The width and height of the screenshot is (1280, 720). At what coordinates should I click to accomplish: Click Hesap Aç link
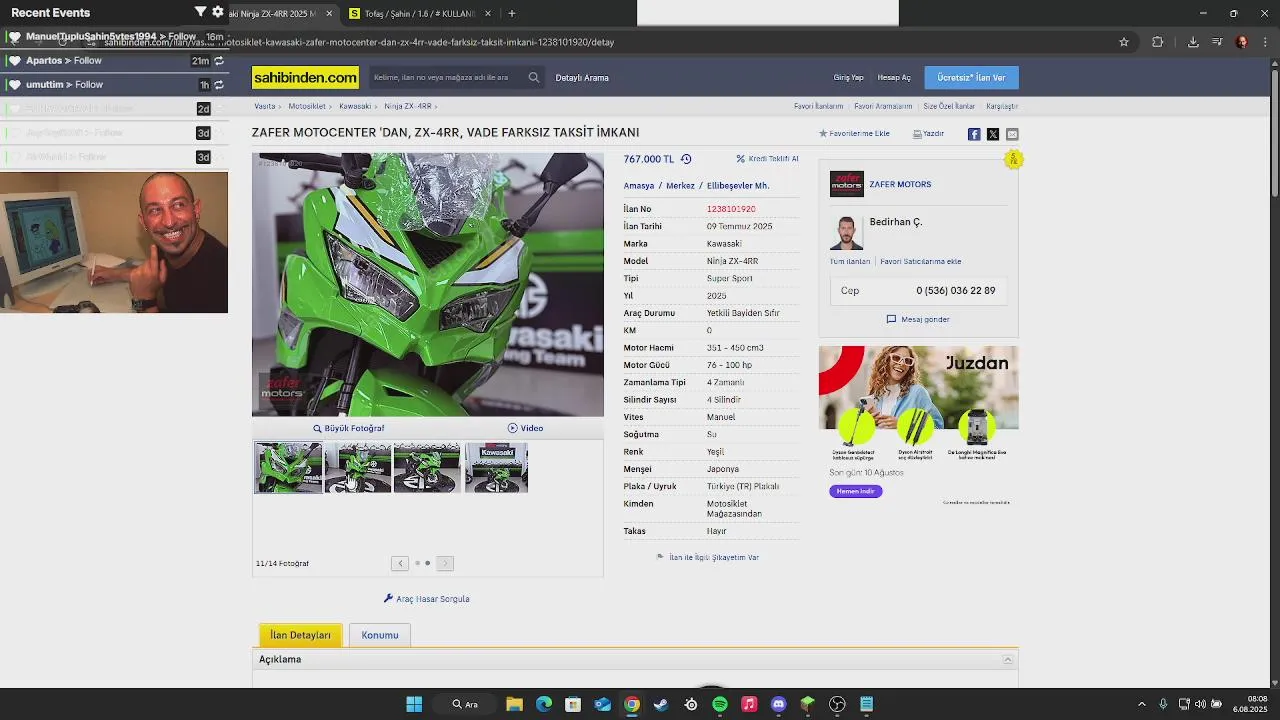[x=894, y=78]
